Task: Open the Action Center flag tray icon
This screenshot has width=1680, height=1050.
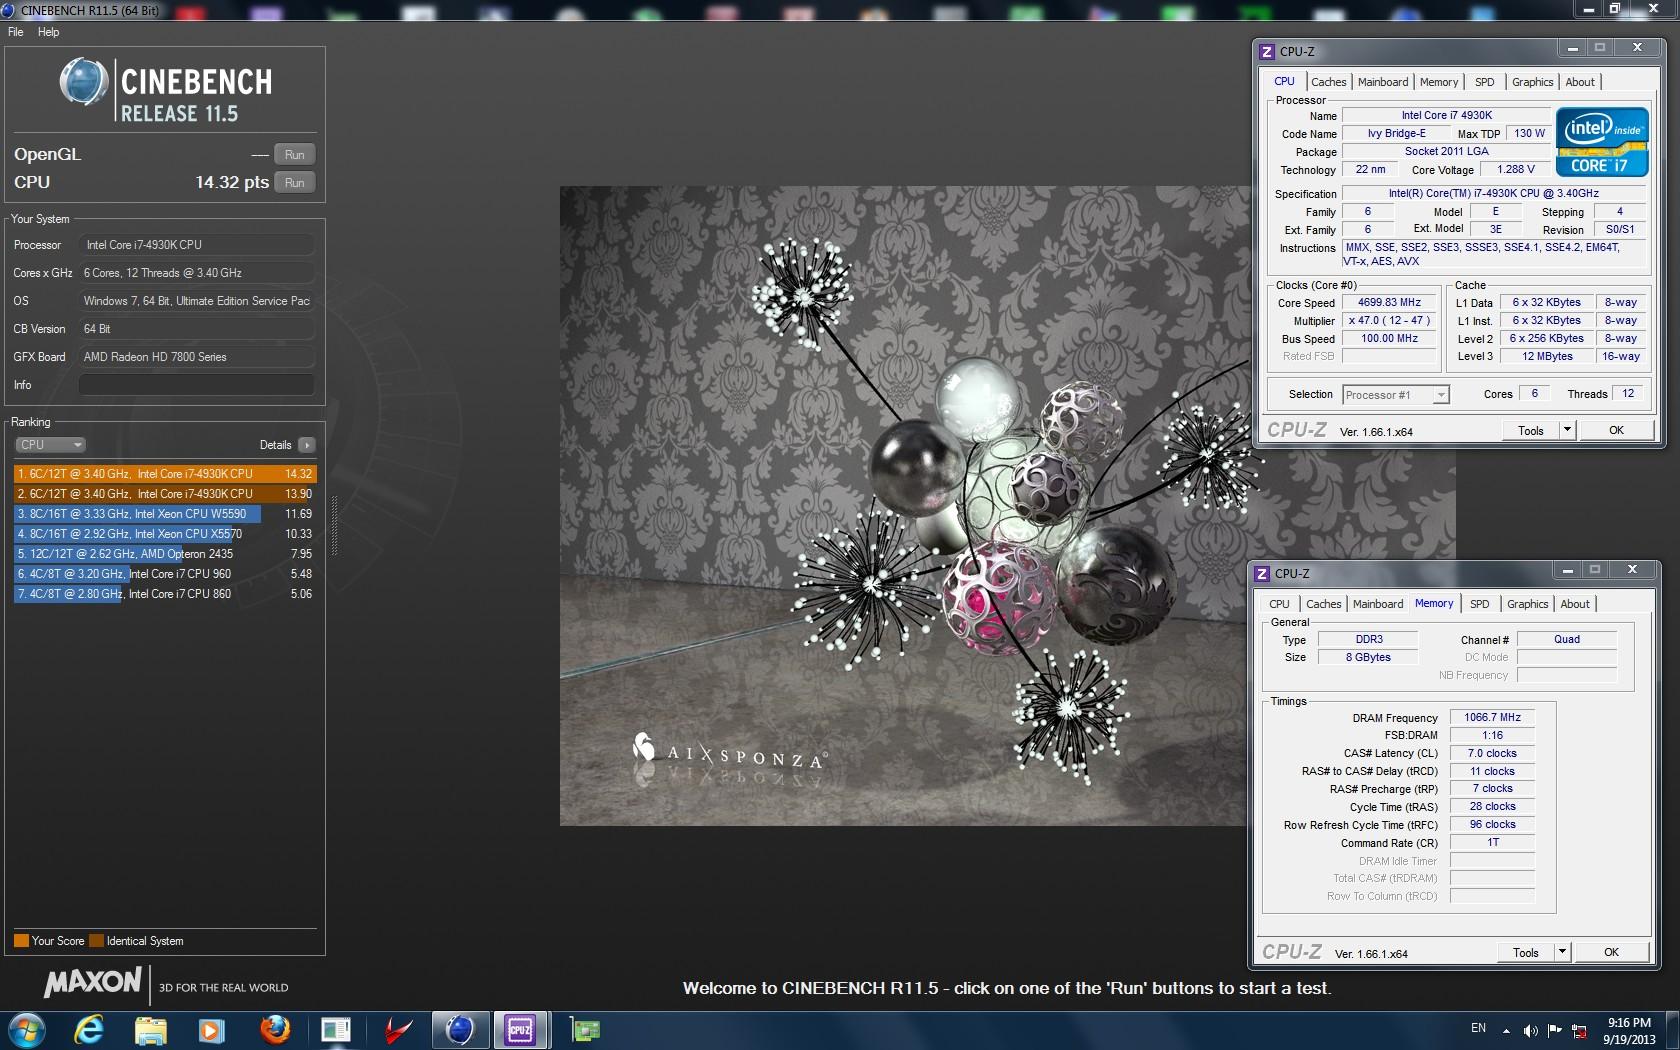Action: pos(1555,1030)
